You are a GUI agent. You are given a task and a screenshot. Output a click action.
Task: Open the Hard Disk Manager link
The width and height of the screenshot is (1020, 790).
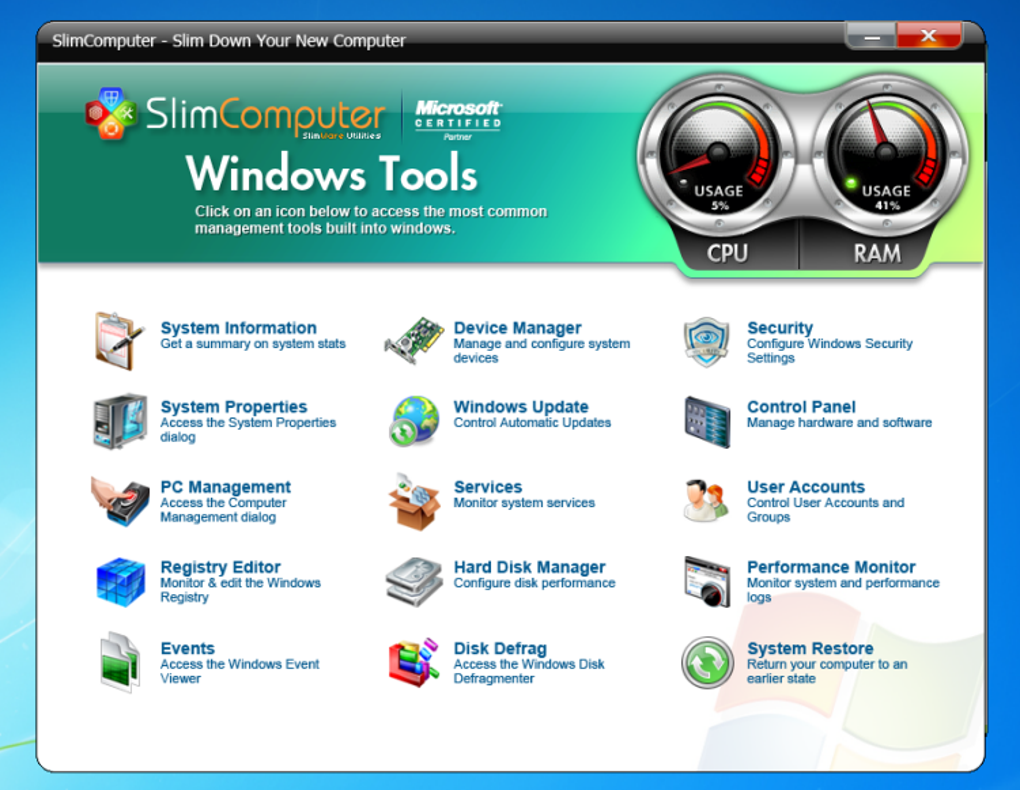tap(530, 567)
